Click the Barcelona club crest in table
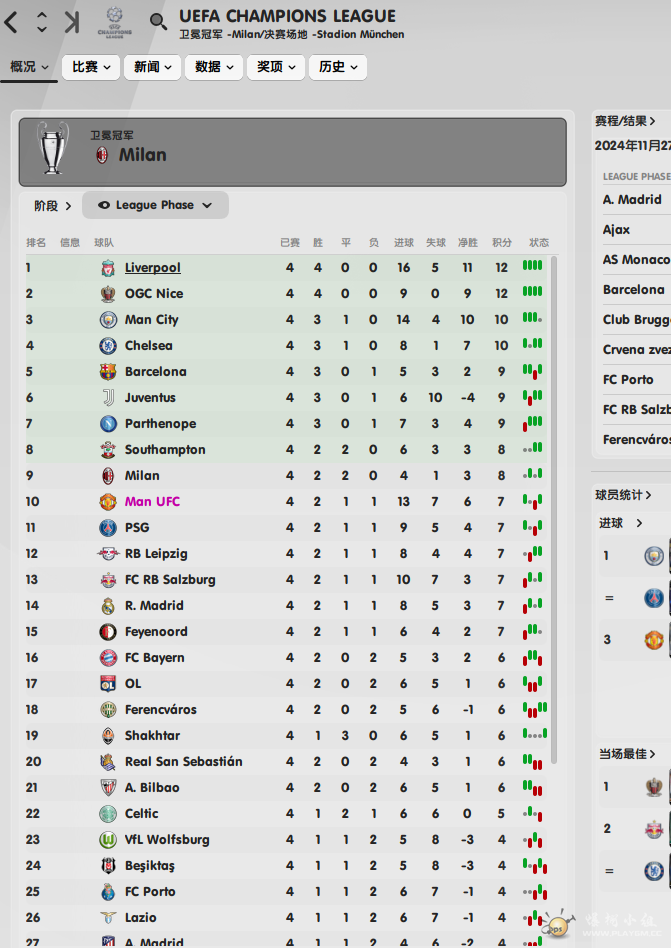 click(108, 372)
